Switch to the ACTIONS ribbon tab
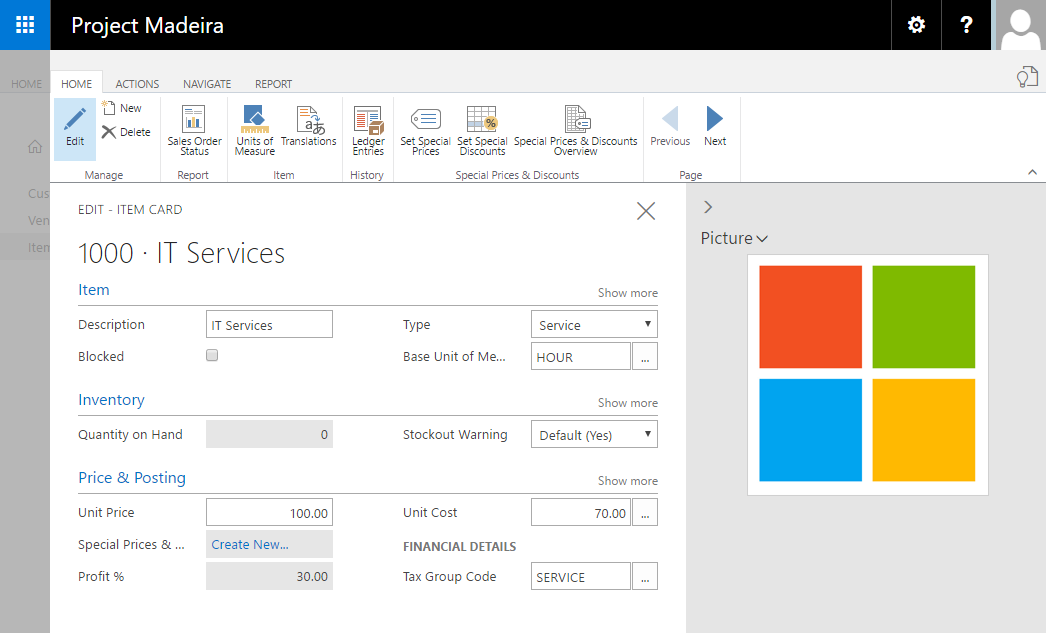Viewport: 1046px width, 633px height. click(x=137, y=84)
